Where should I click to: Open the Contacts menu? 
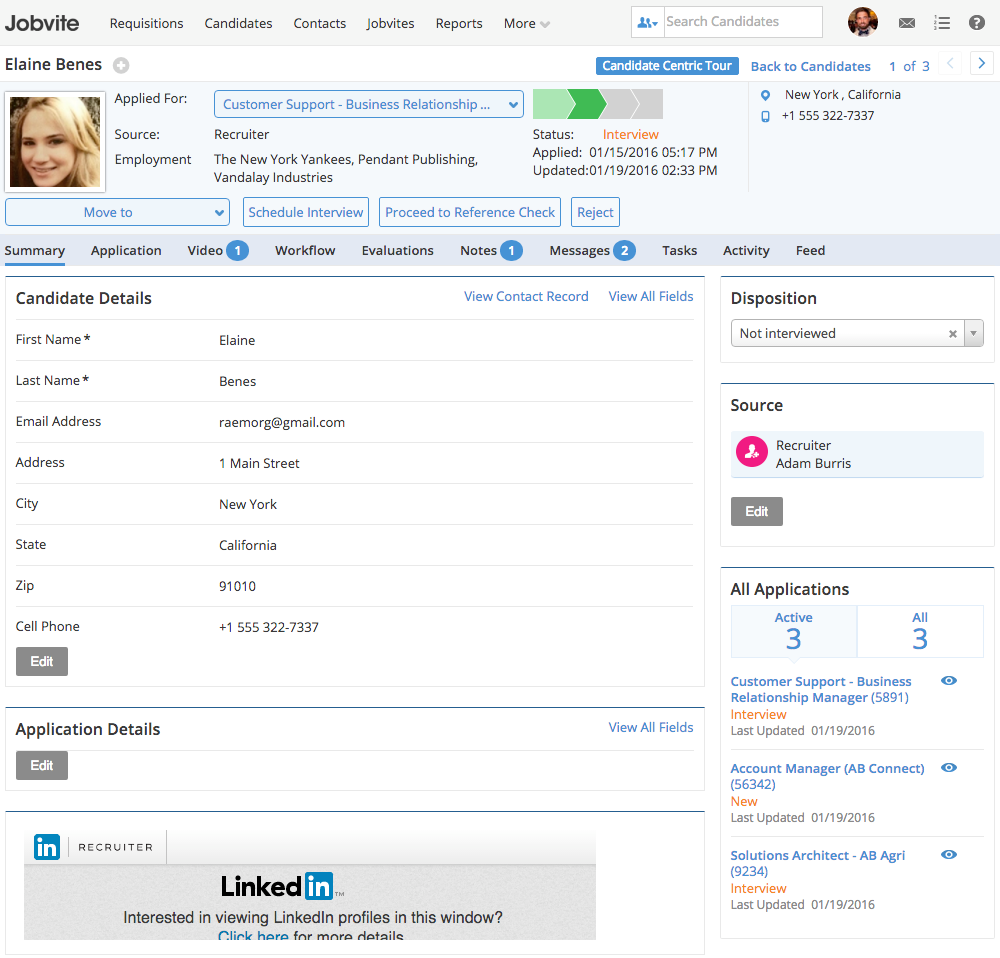tap(320, 24)
